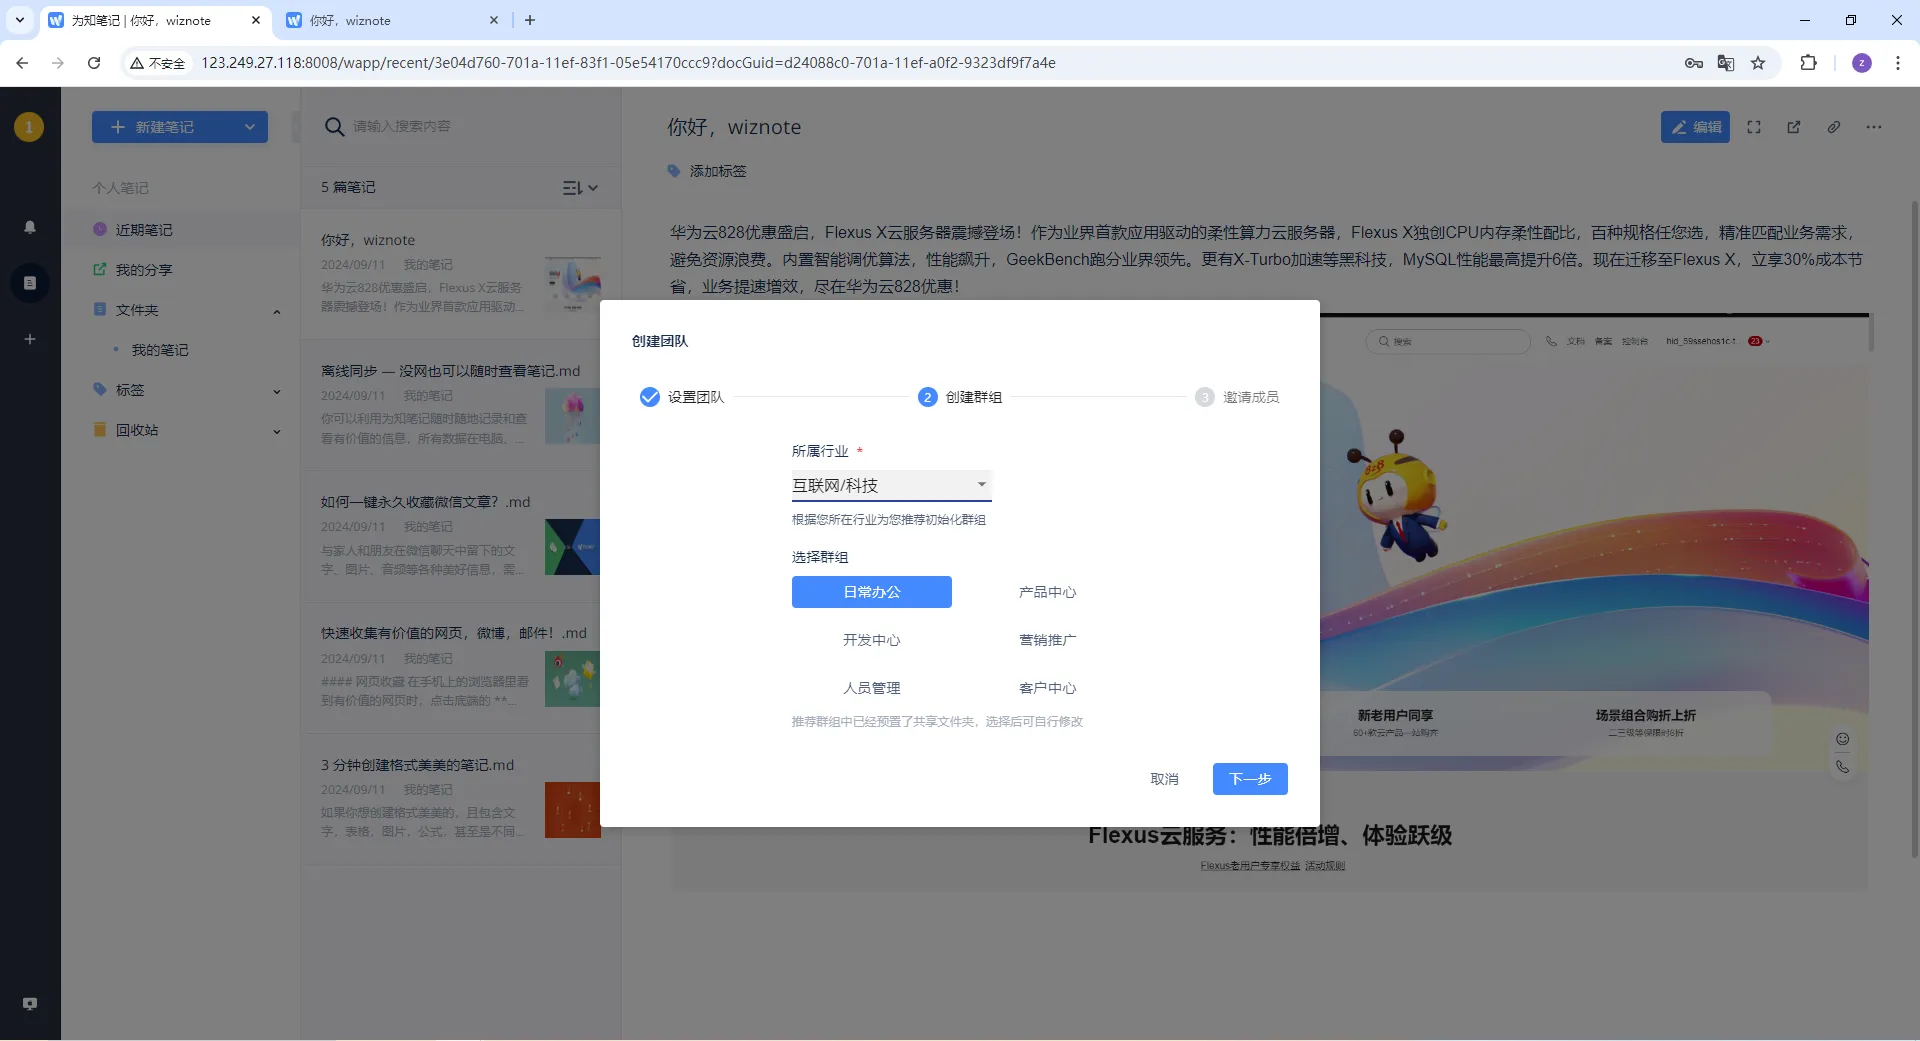Viewport: 1920px width, 1041px height.
Task: Expand the 新建笔记 dropdown arrow
Action: [x=250, y=127]
